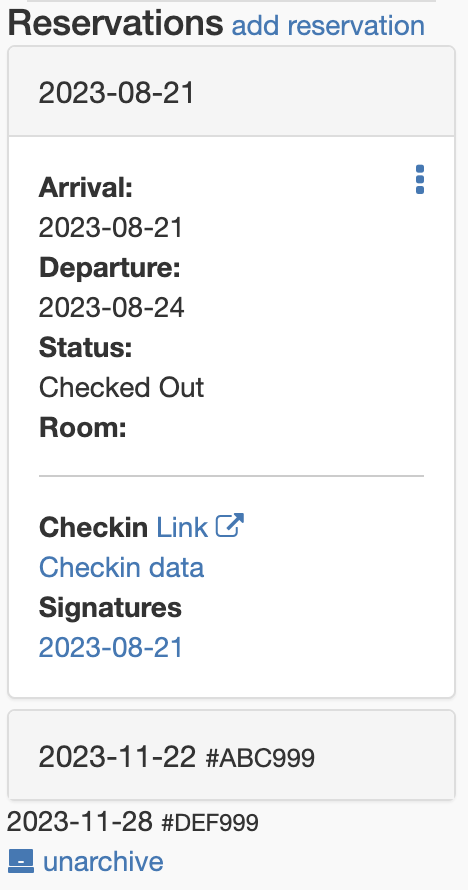Click the Signatures label

coord(110,607)
